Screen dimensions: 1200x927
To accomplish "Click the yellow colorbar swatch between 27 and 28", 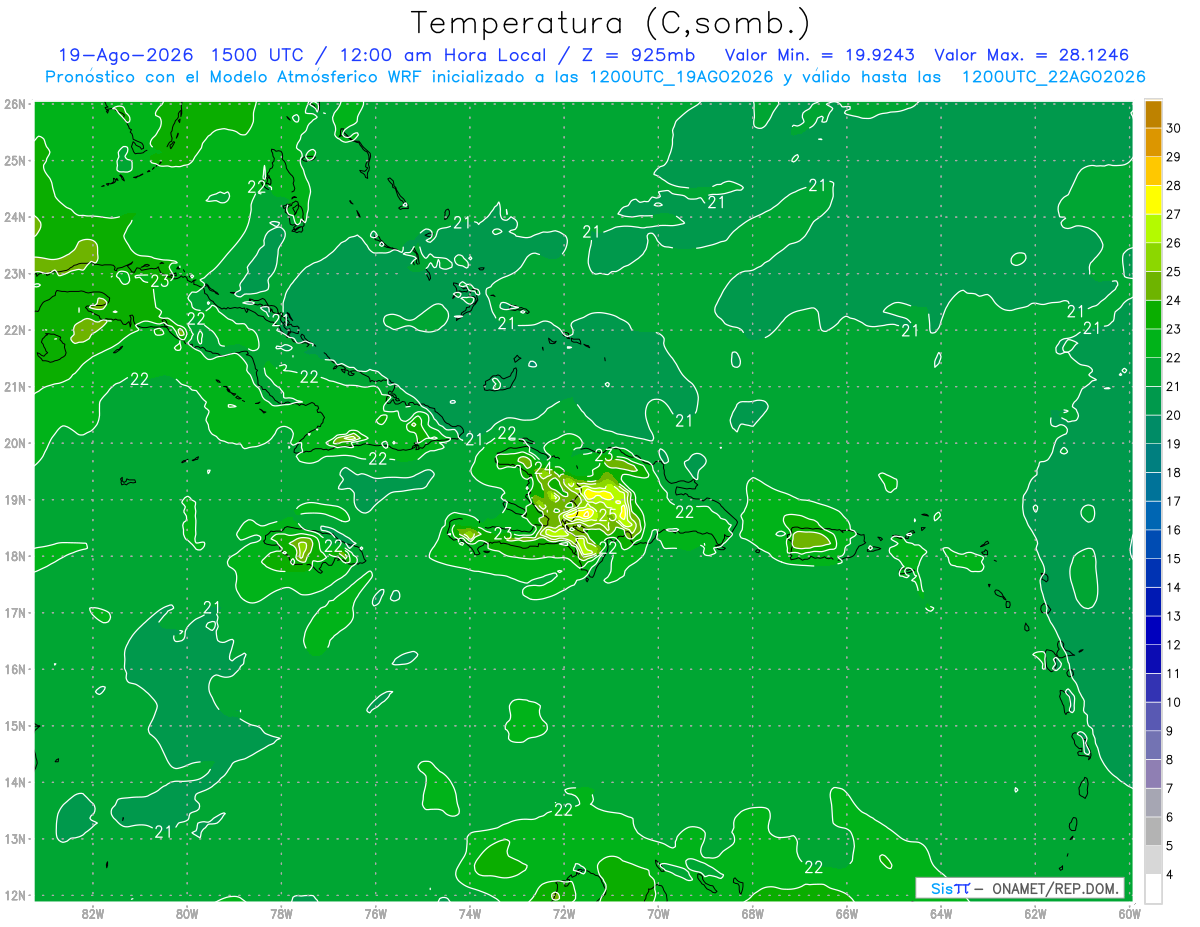I will click(x=1153, y=198).
